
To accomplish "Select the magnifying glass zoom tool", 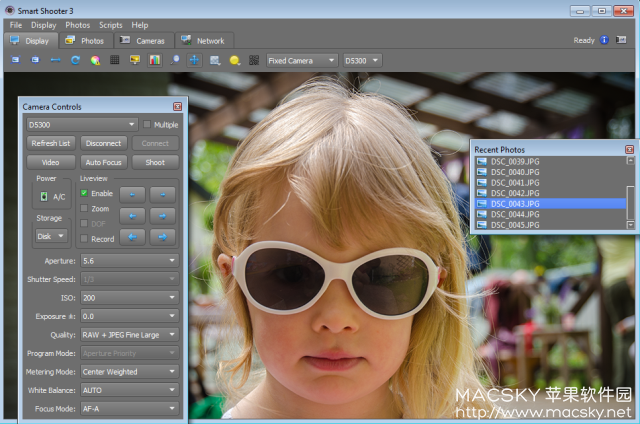I will (x=175, y=60).
